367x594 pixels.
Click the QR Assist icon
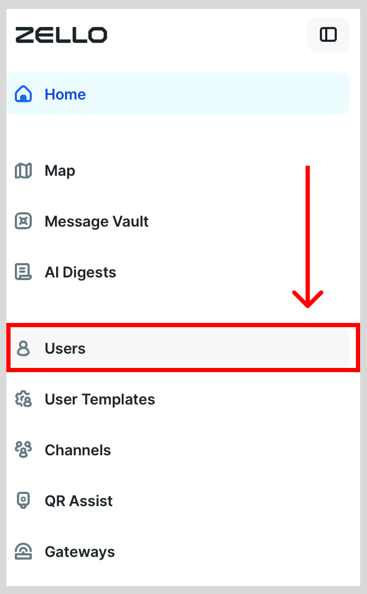(23, 500)
